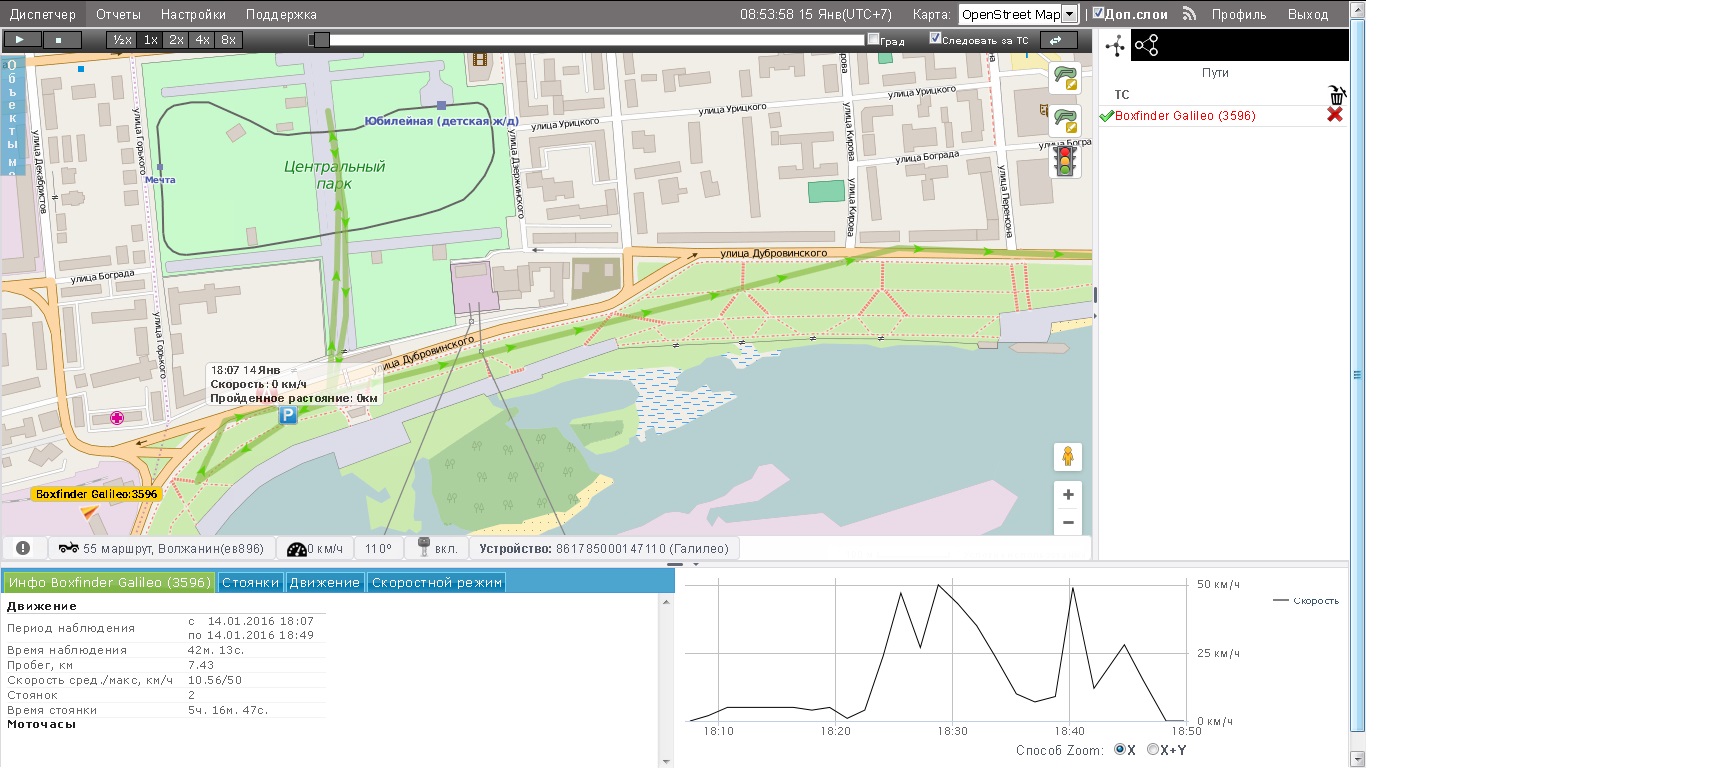Click the swap arrows button in playback bar
The image size is (1735, 768).
click(x=1055, y=40)
